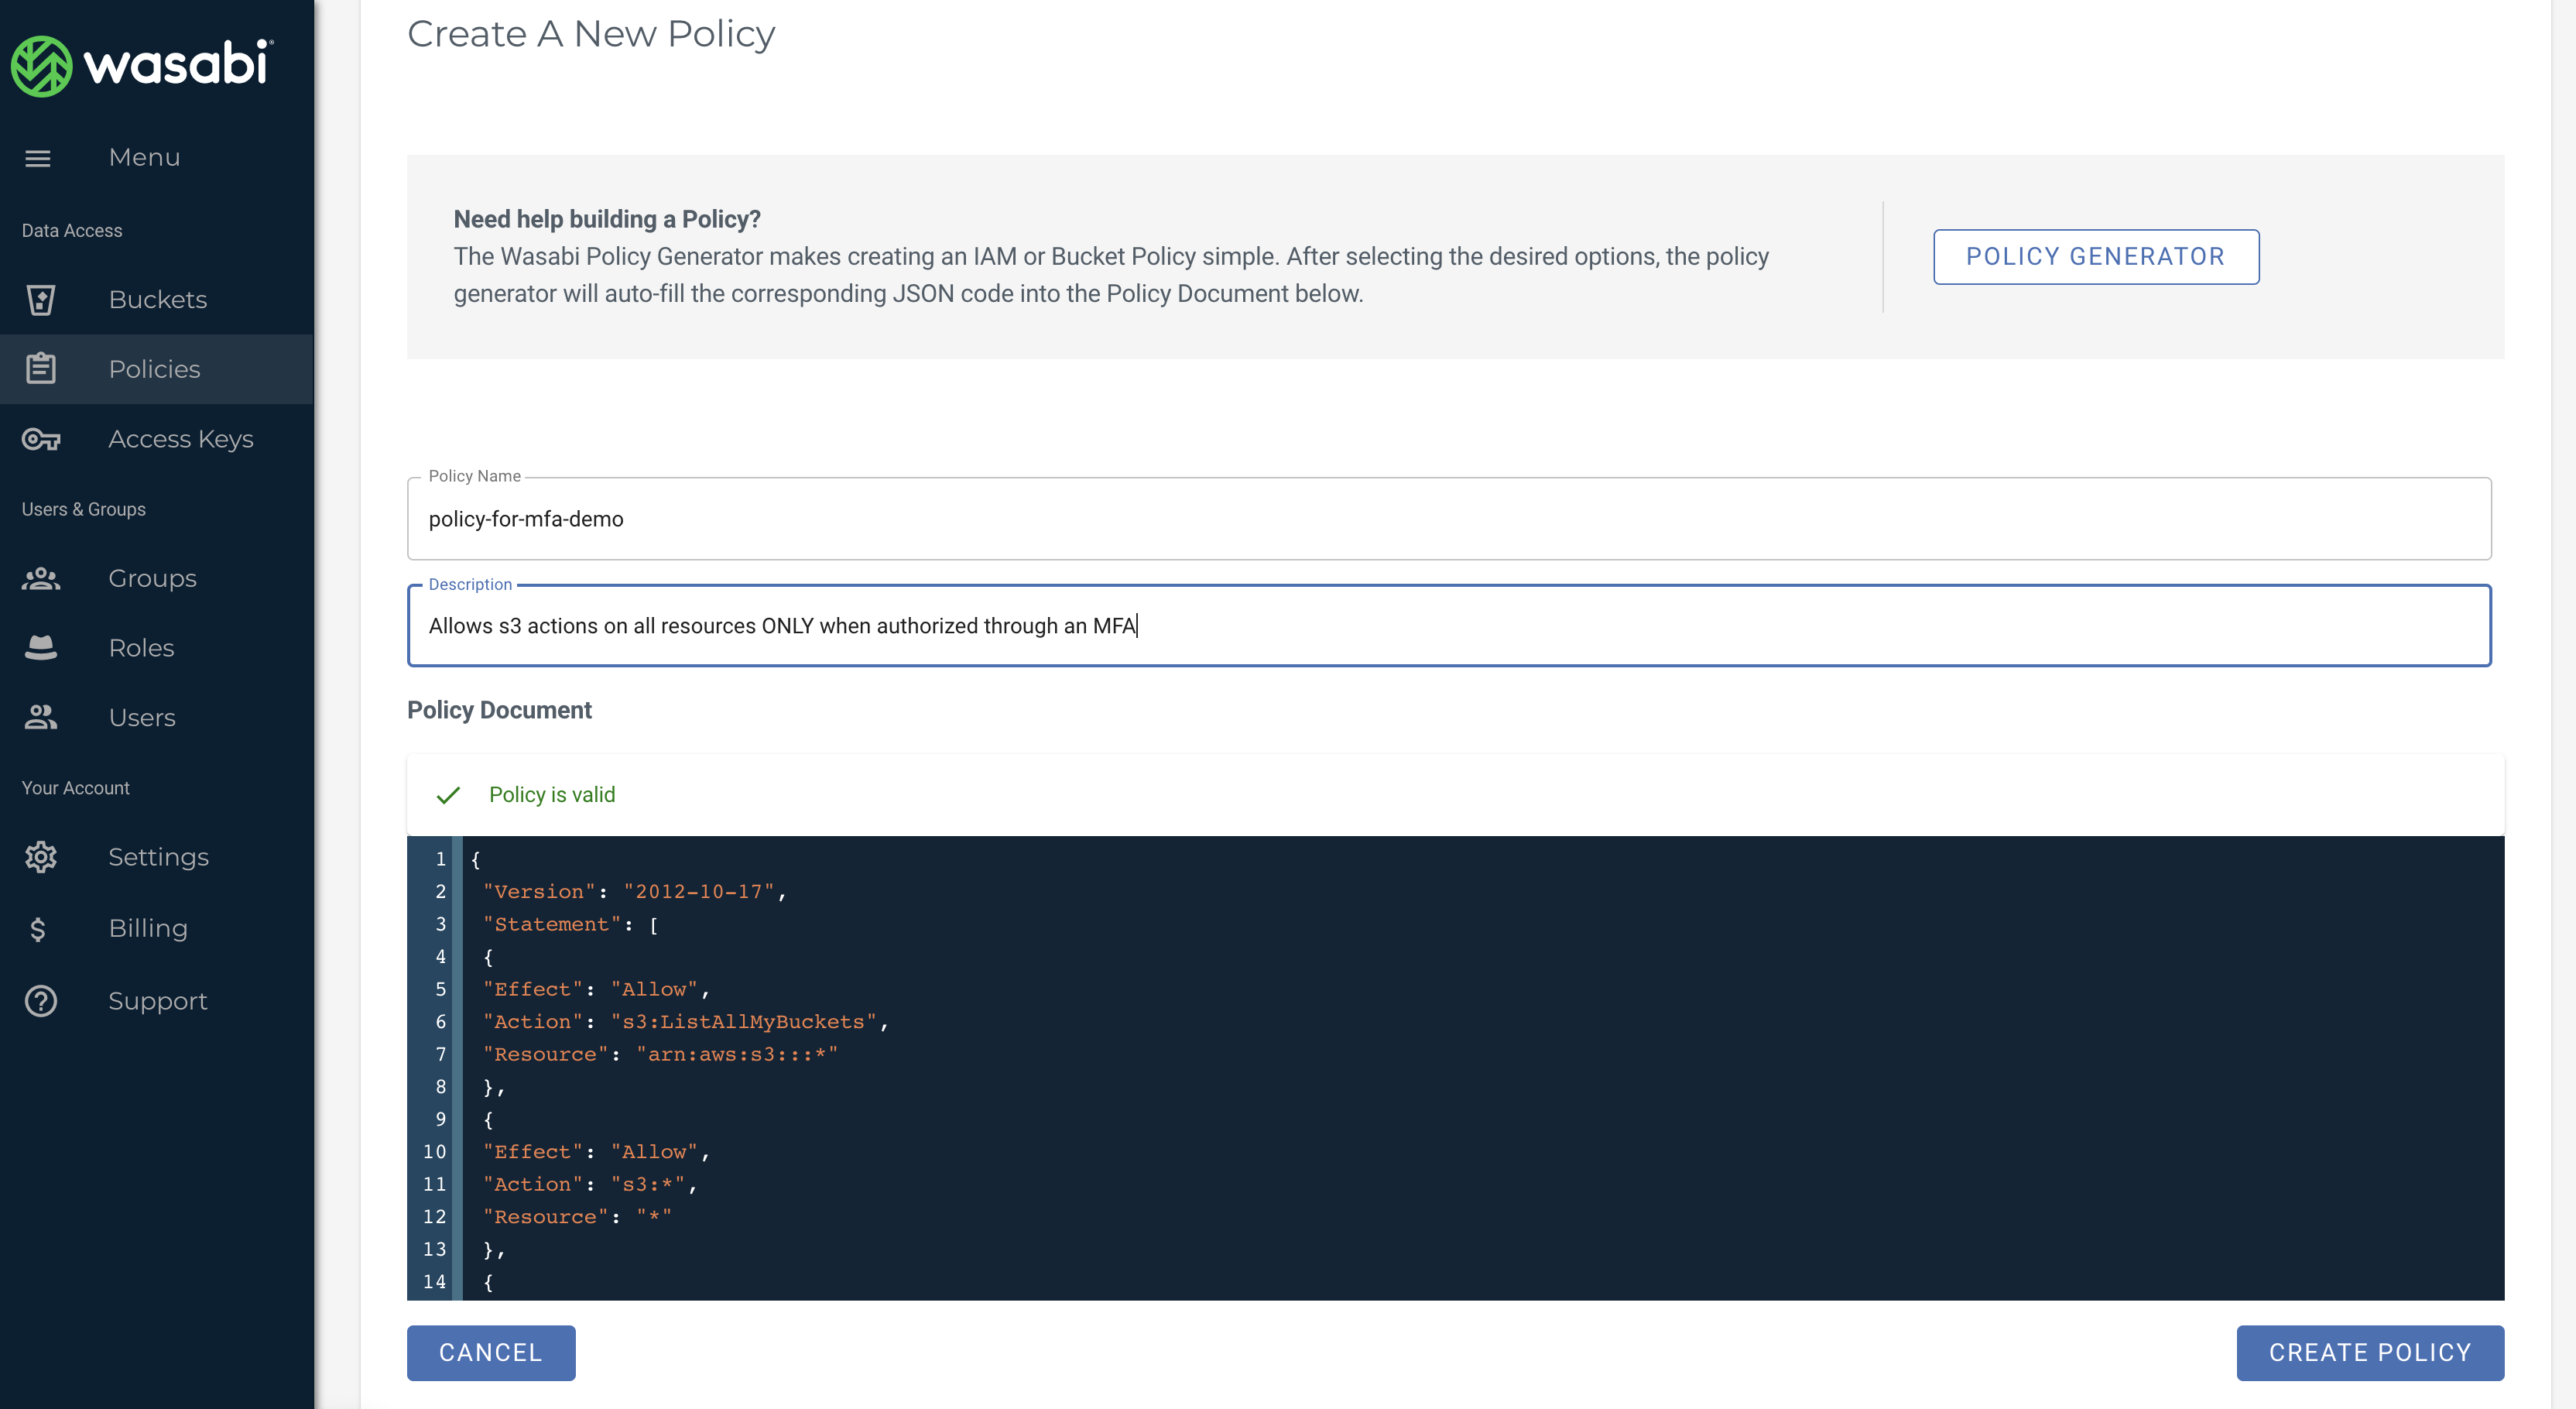Click the Groups people icon
The height and width of the screenshot is (1409, 2576).
click(41, 578)
